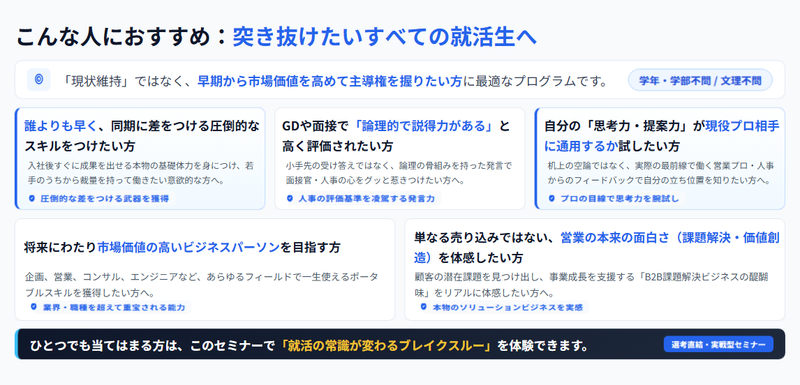The height and width of the screenshot is (385, 800).
Task: Click the shield icon beside 人事の評価基準を凌駕する発言力
Action: 290,198
